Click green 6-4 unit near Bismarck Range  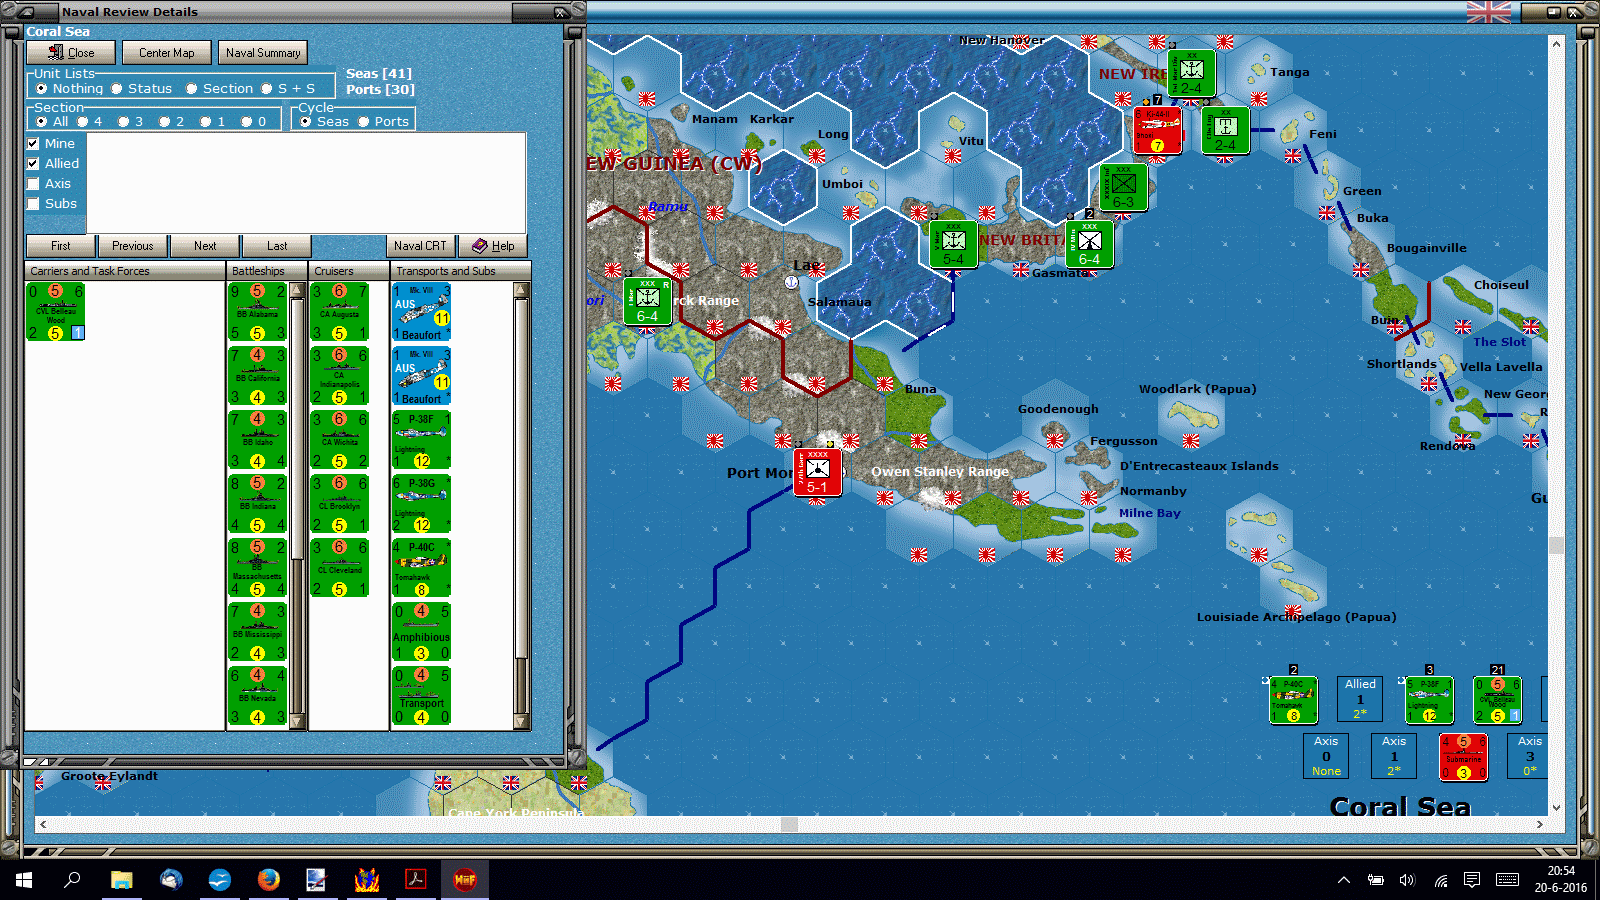[x=647, y=302]
